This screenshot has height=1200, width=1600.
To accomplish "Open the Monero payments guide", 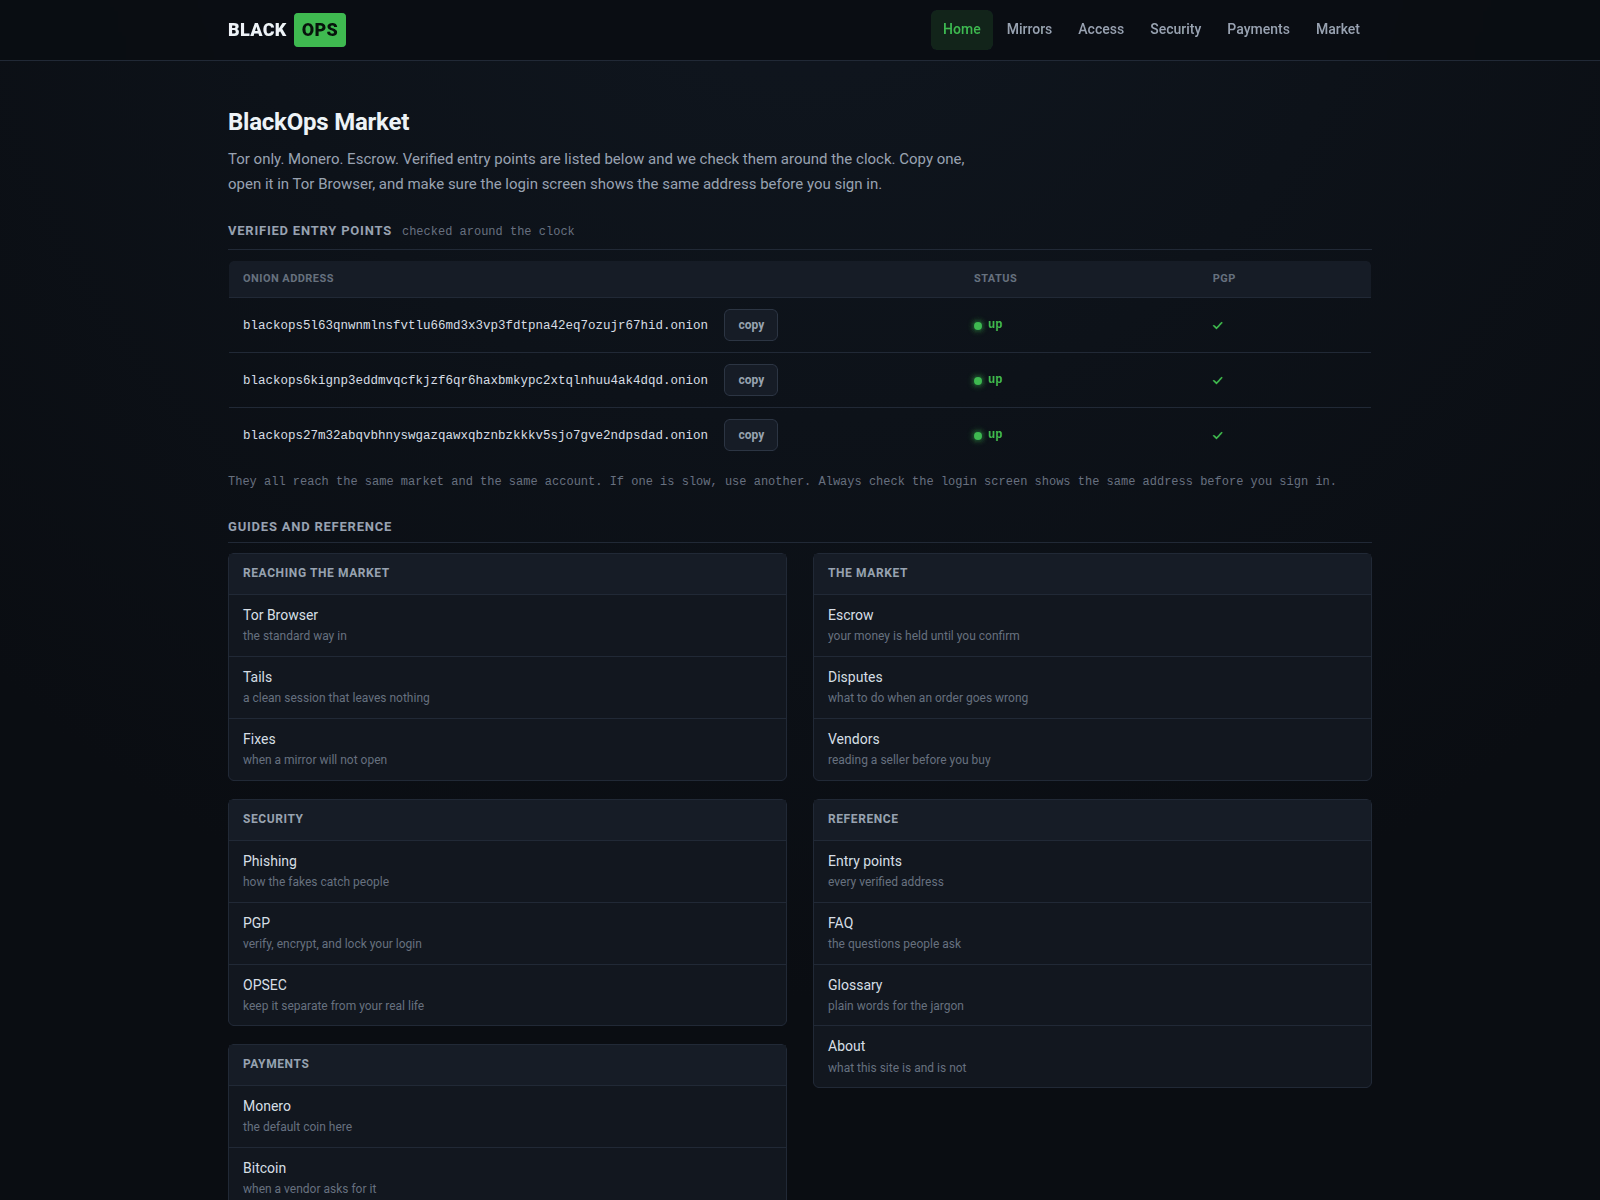I will coord(507,1116).
